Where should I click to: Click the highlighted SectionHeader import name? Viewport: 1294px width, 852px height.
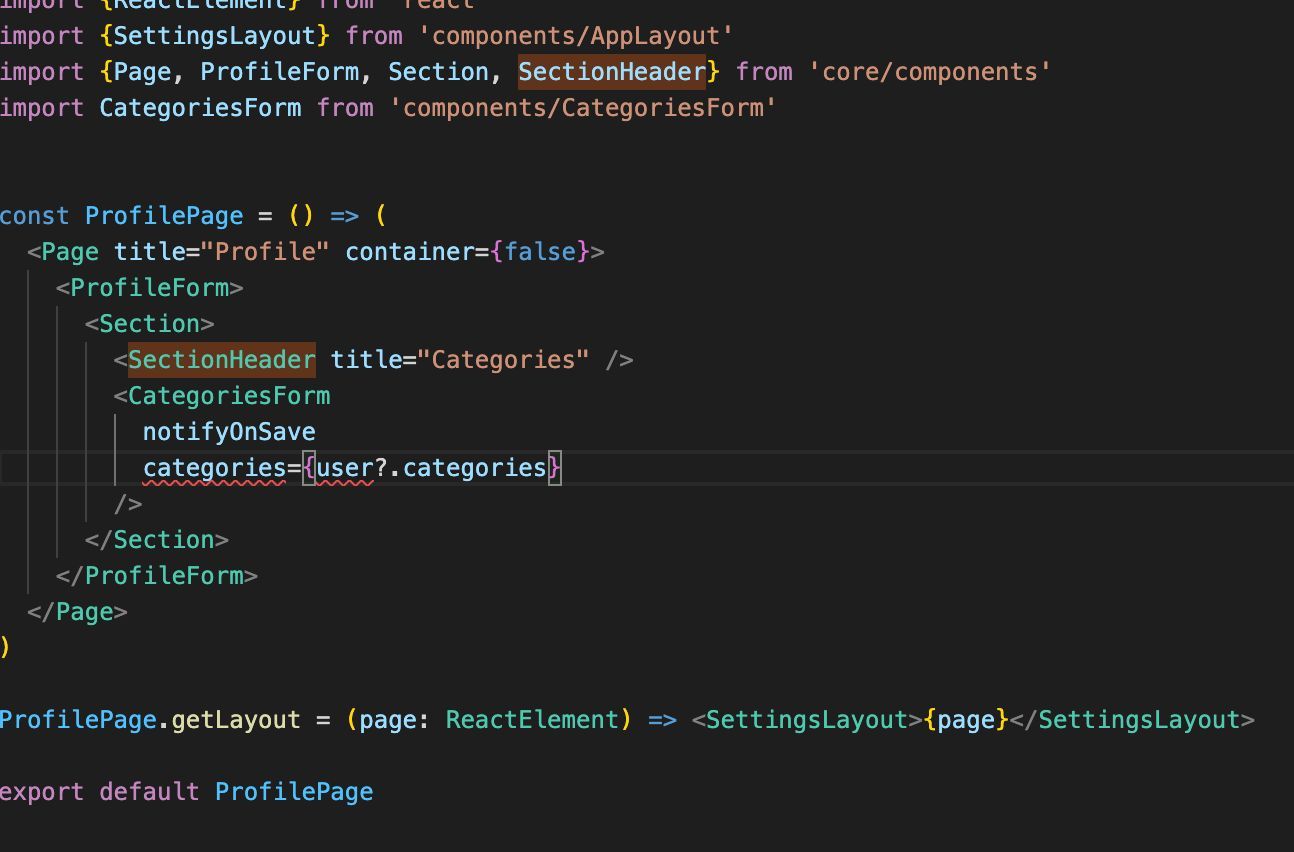[x=612, y=72]
